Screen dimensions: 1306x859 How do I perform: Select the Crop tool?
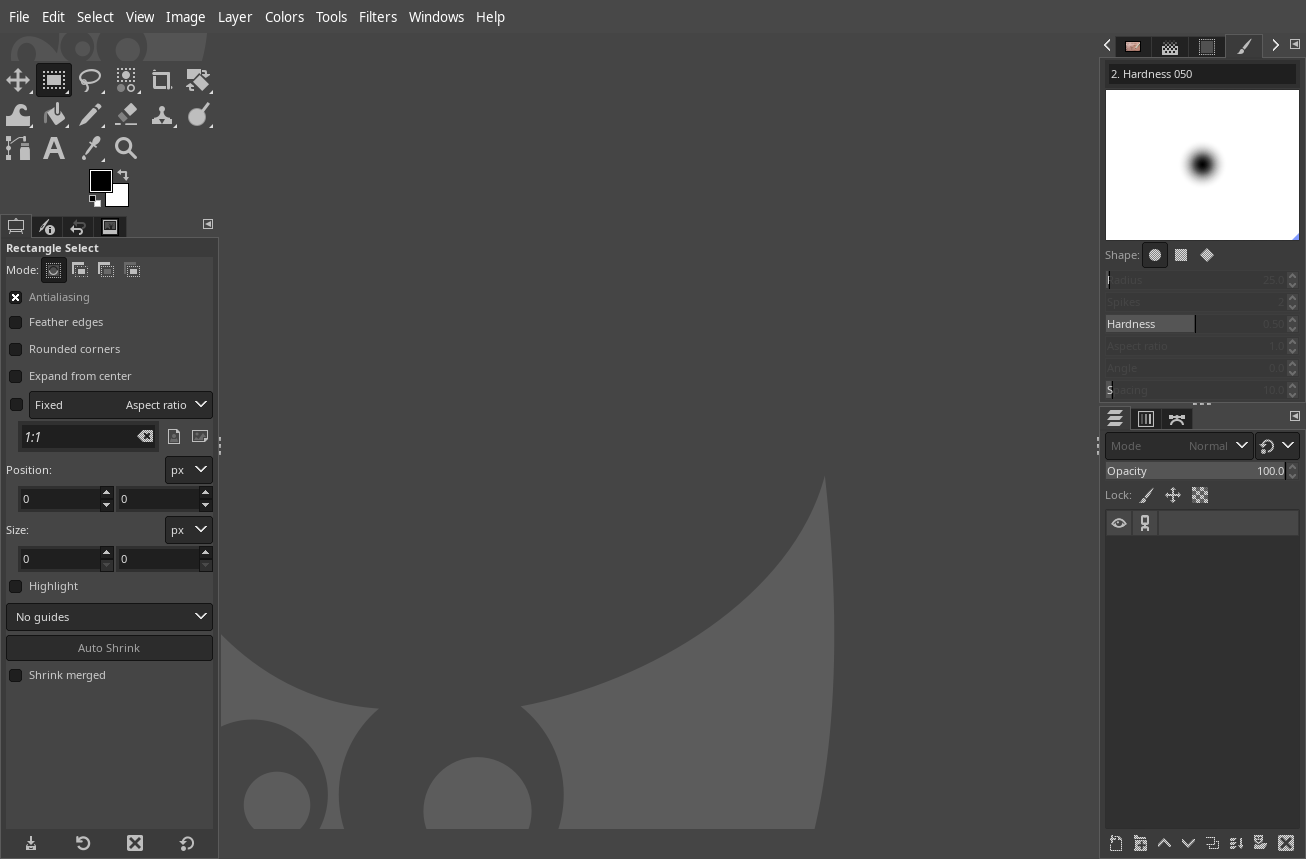coord(162,80)
